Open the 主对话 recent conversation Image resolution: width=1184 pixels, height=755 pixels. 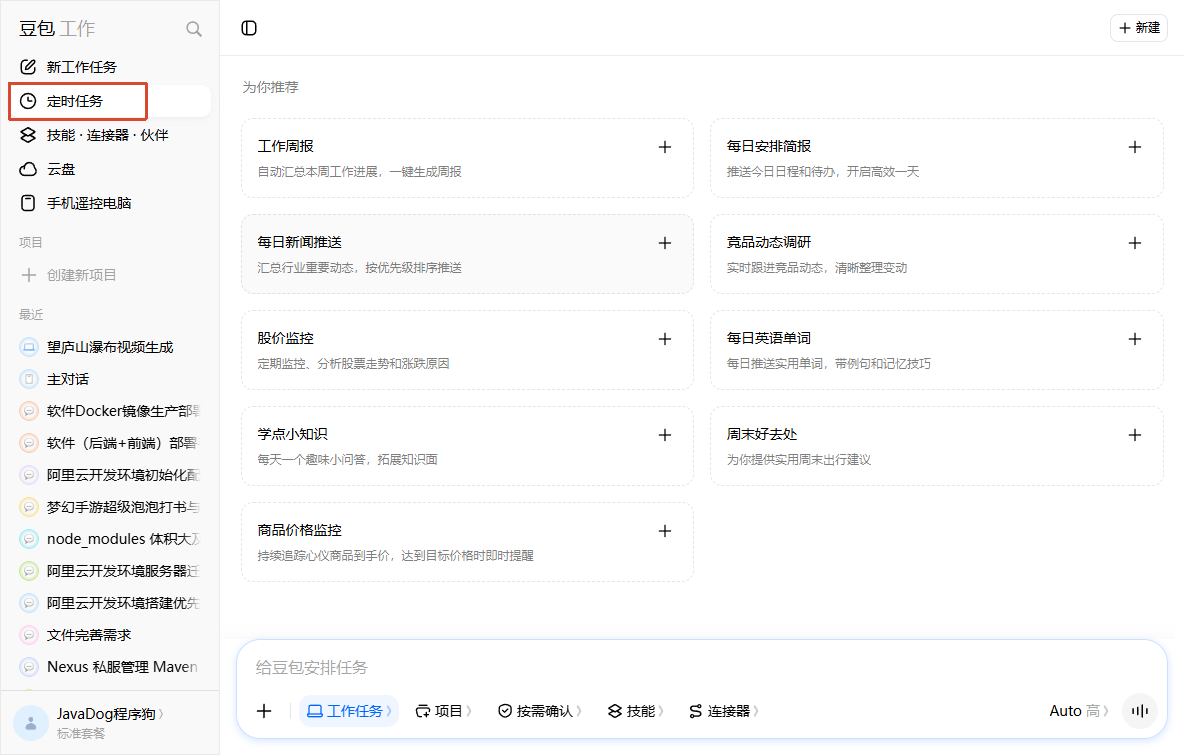point(109,379)
